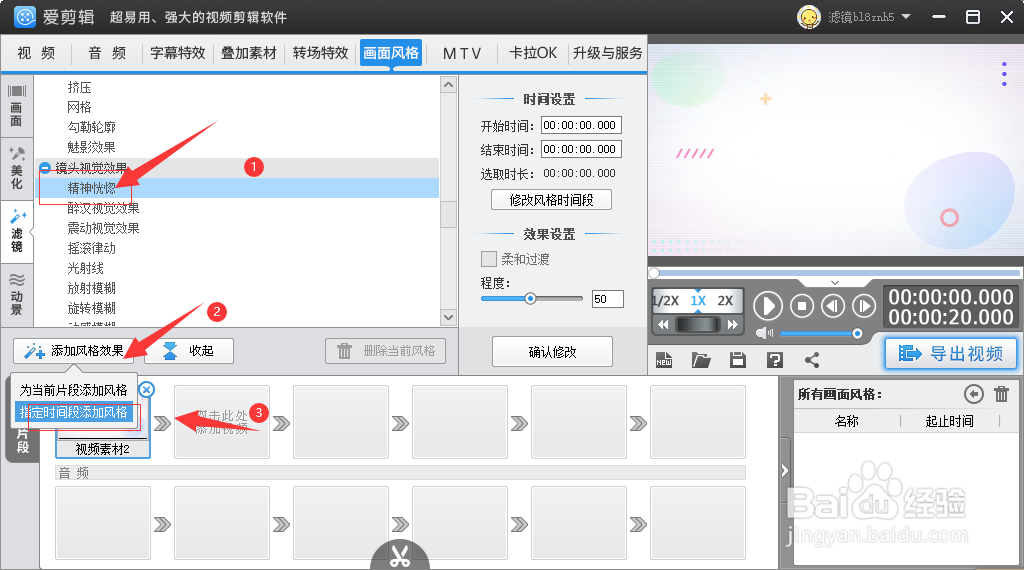Image resolution: width=1024 pixels, height=570 pixels.
Task: Stop the video playback
Action: [x=802, y=306]
